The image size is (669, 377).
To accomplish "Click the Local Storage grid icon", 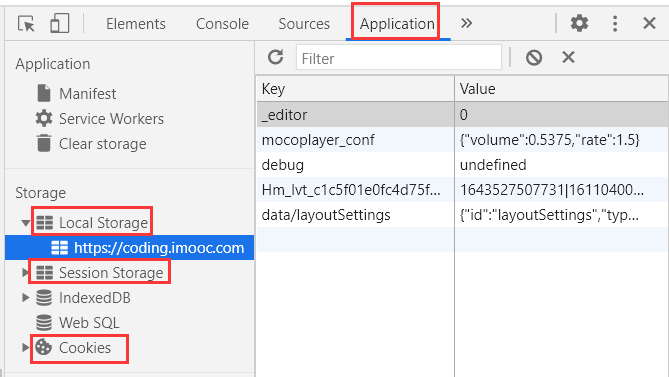I will (44, 223).
